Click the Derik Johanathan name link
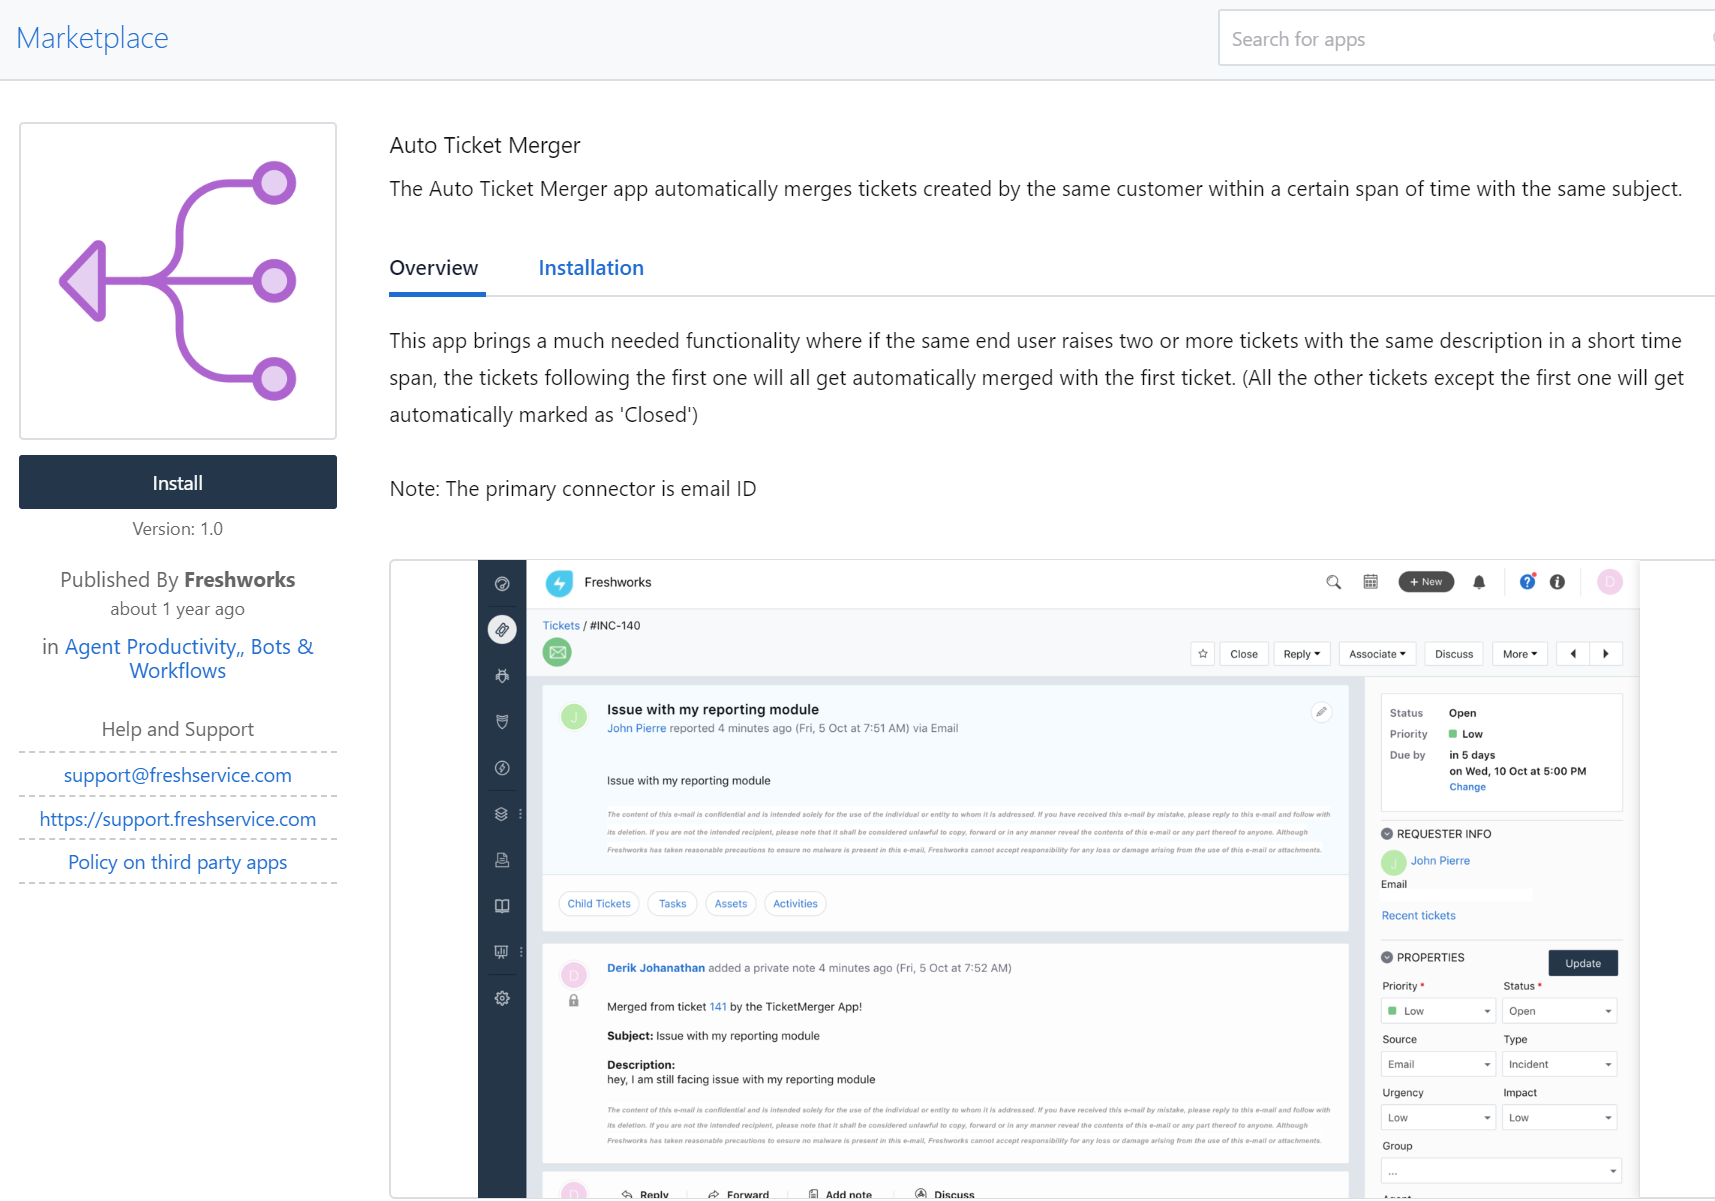The image size is (1715, 1201). pos(656,968)
